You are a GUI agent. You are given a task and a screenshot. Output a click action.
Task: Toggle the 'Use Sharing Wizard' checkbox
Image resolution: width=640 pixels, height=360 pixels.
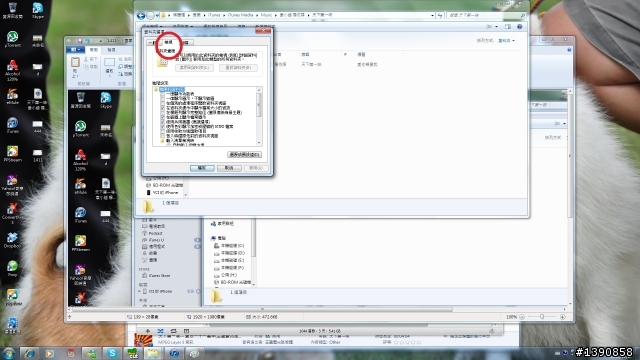[x=162, y=122]
